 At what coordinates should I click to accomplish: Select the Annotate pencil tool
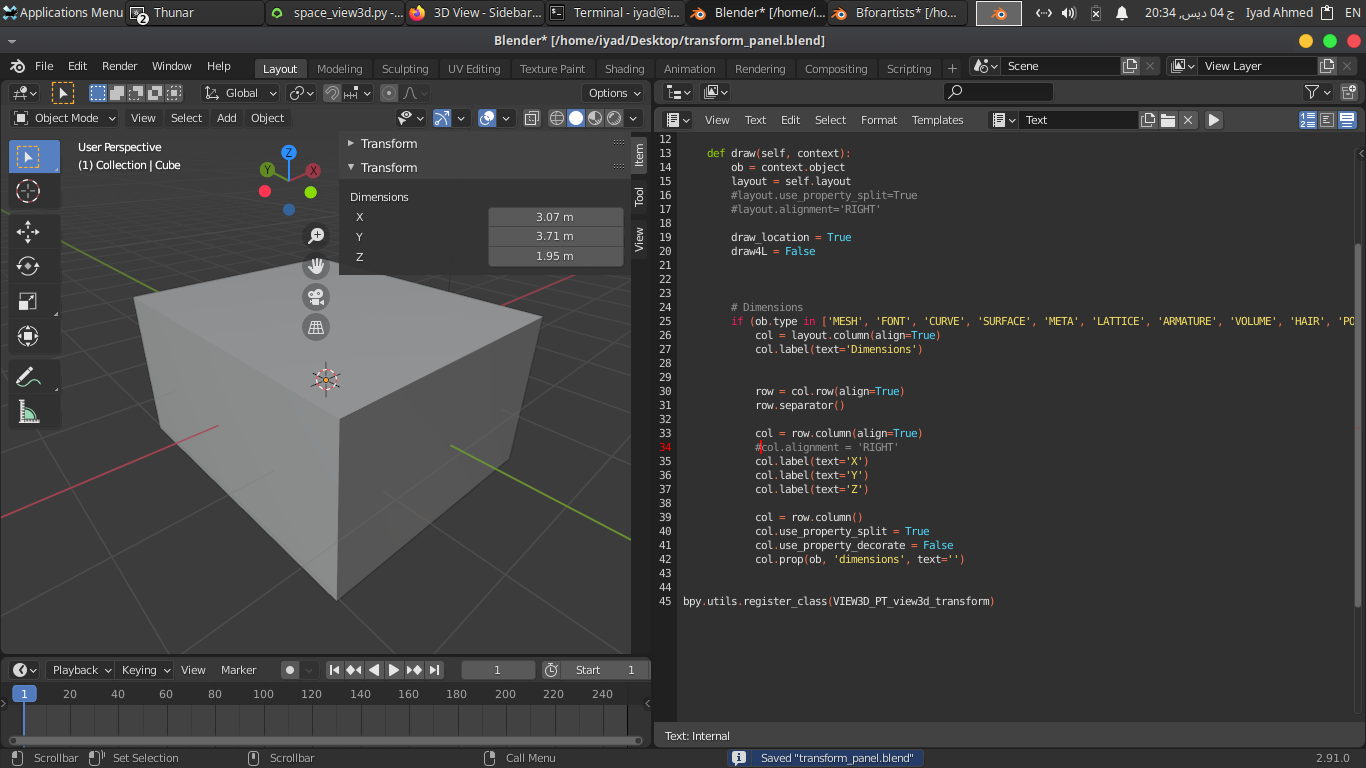coord(28,377)
